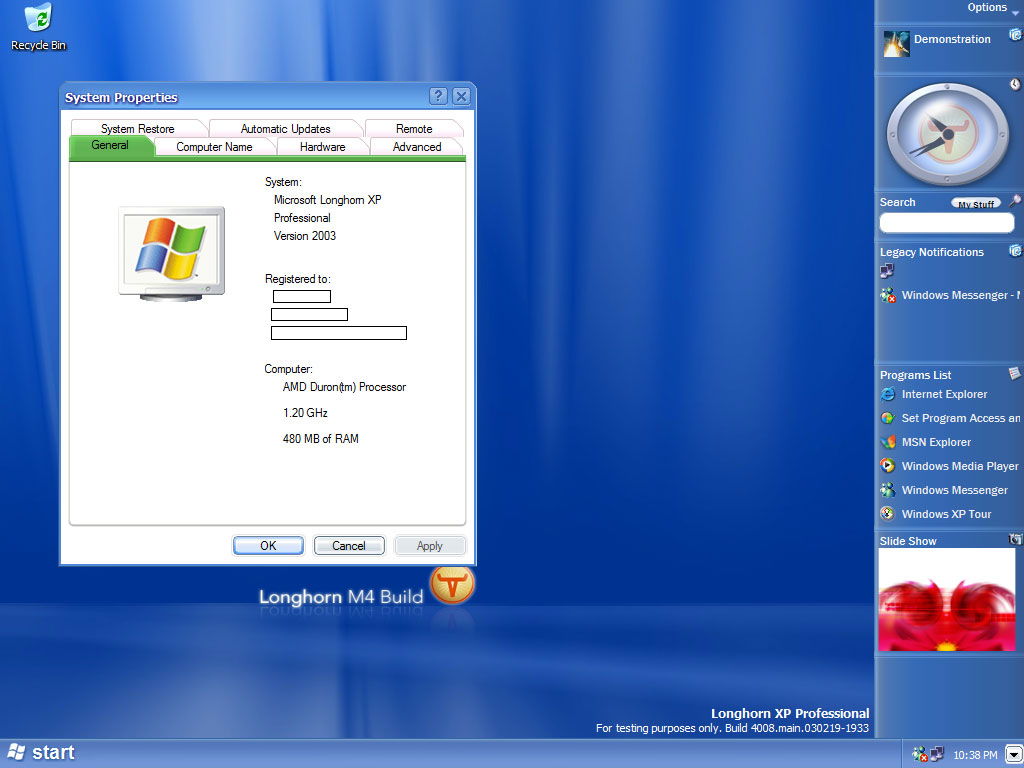Screen dimensions: 1024x768
Task: Click the Windows monitor logo image
Action: coord(172,254)
